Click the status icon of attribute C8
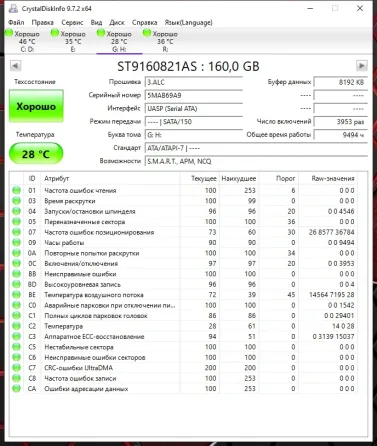The width and height of the screenshot is (377, 446). pyautogui.click(x=16, y=378)
